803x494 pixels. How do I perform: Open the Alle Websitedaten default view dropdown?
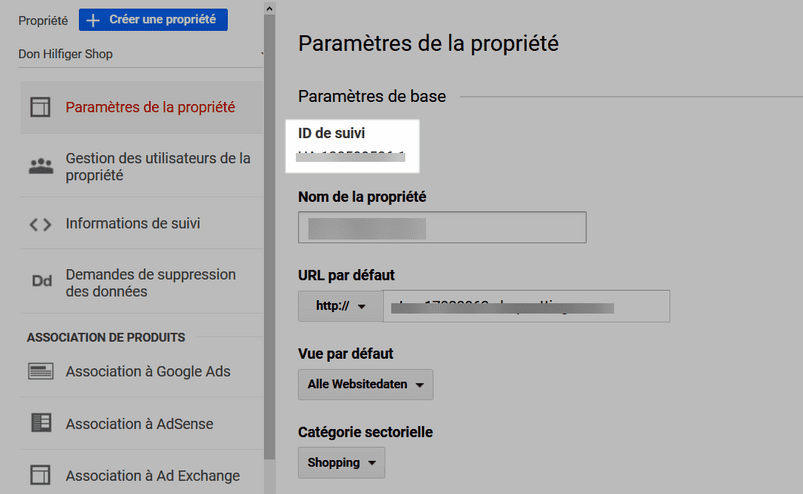click(366, 384)
